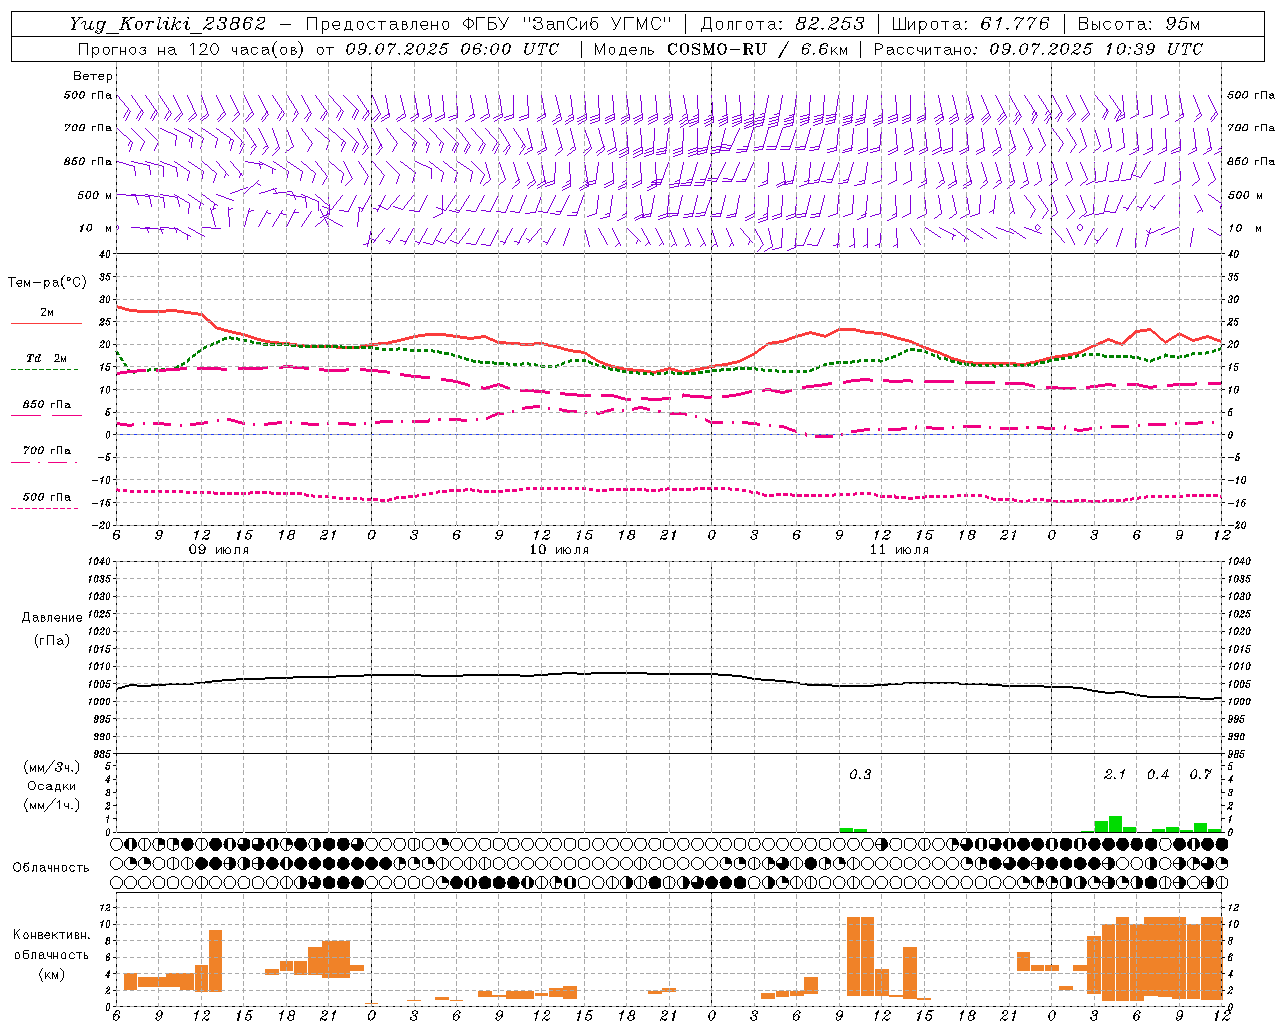The width and height of the screenshot is (1280, 1024).
Task: Click the orange convective bar near 13h on 09 июля
Action: (x=215, y=960)
